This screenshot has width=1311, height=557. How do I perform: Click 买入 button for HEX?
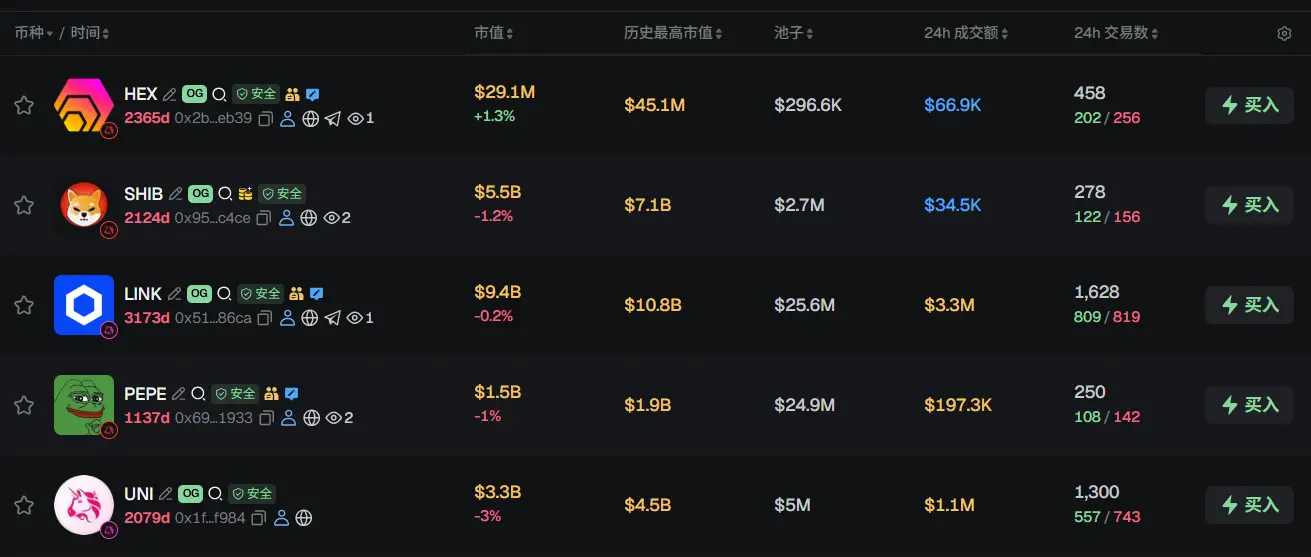click(x=1250, y=105)
